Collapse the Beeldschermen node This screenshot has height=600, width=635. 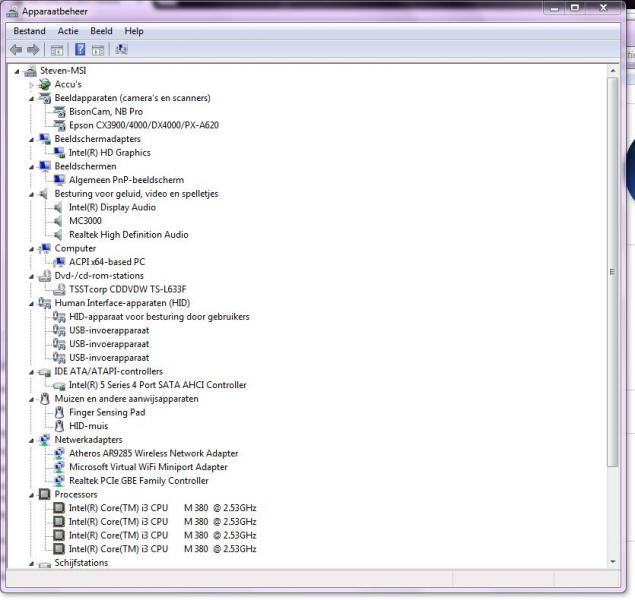[x=31, y=167]
